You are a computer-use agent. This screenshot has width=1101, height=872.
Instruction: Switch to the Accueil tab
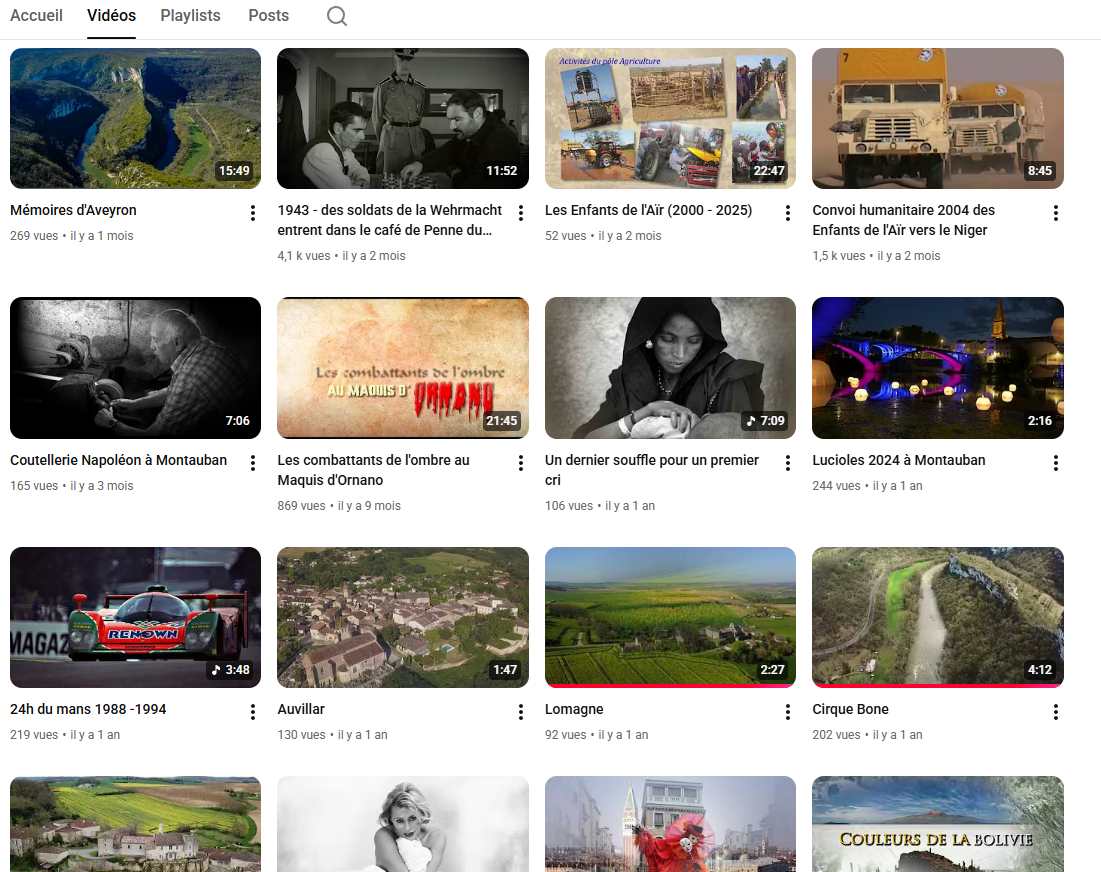pyautogui.click(x=36, y=16)
